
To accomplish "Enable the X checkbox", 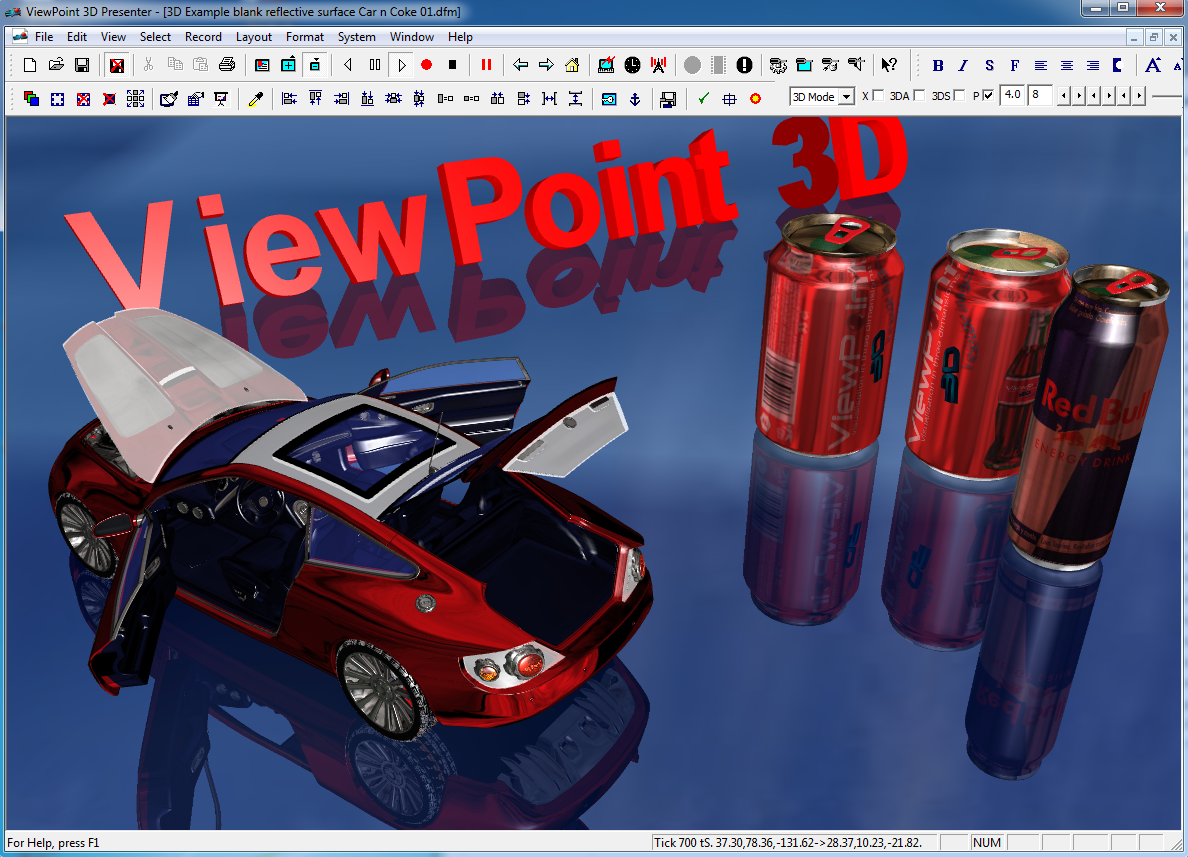I will tap(879, 96).
